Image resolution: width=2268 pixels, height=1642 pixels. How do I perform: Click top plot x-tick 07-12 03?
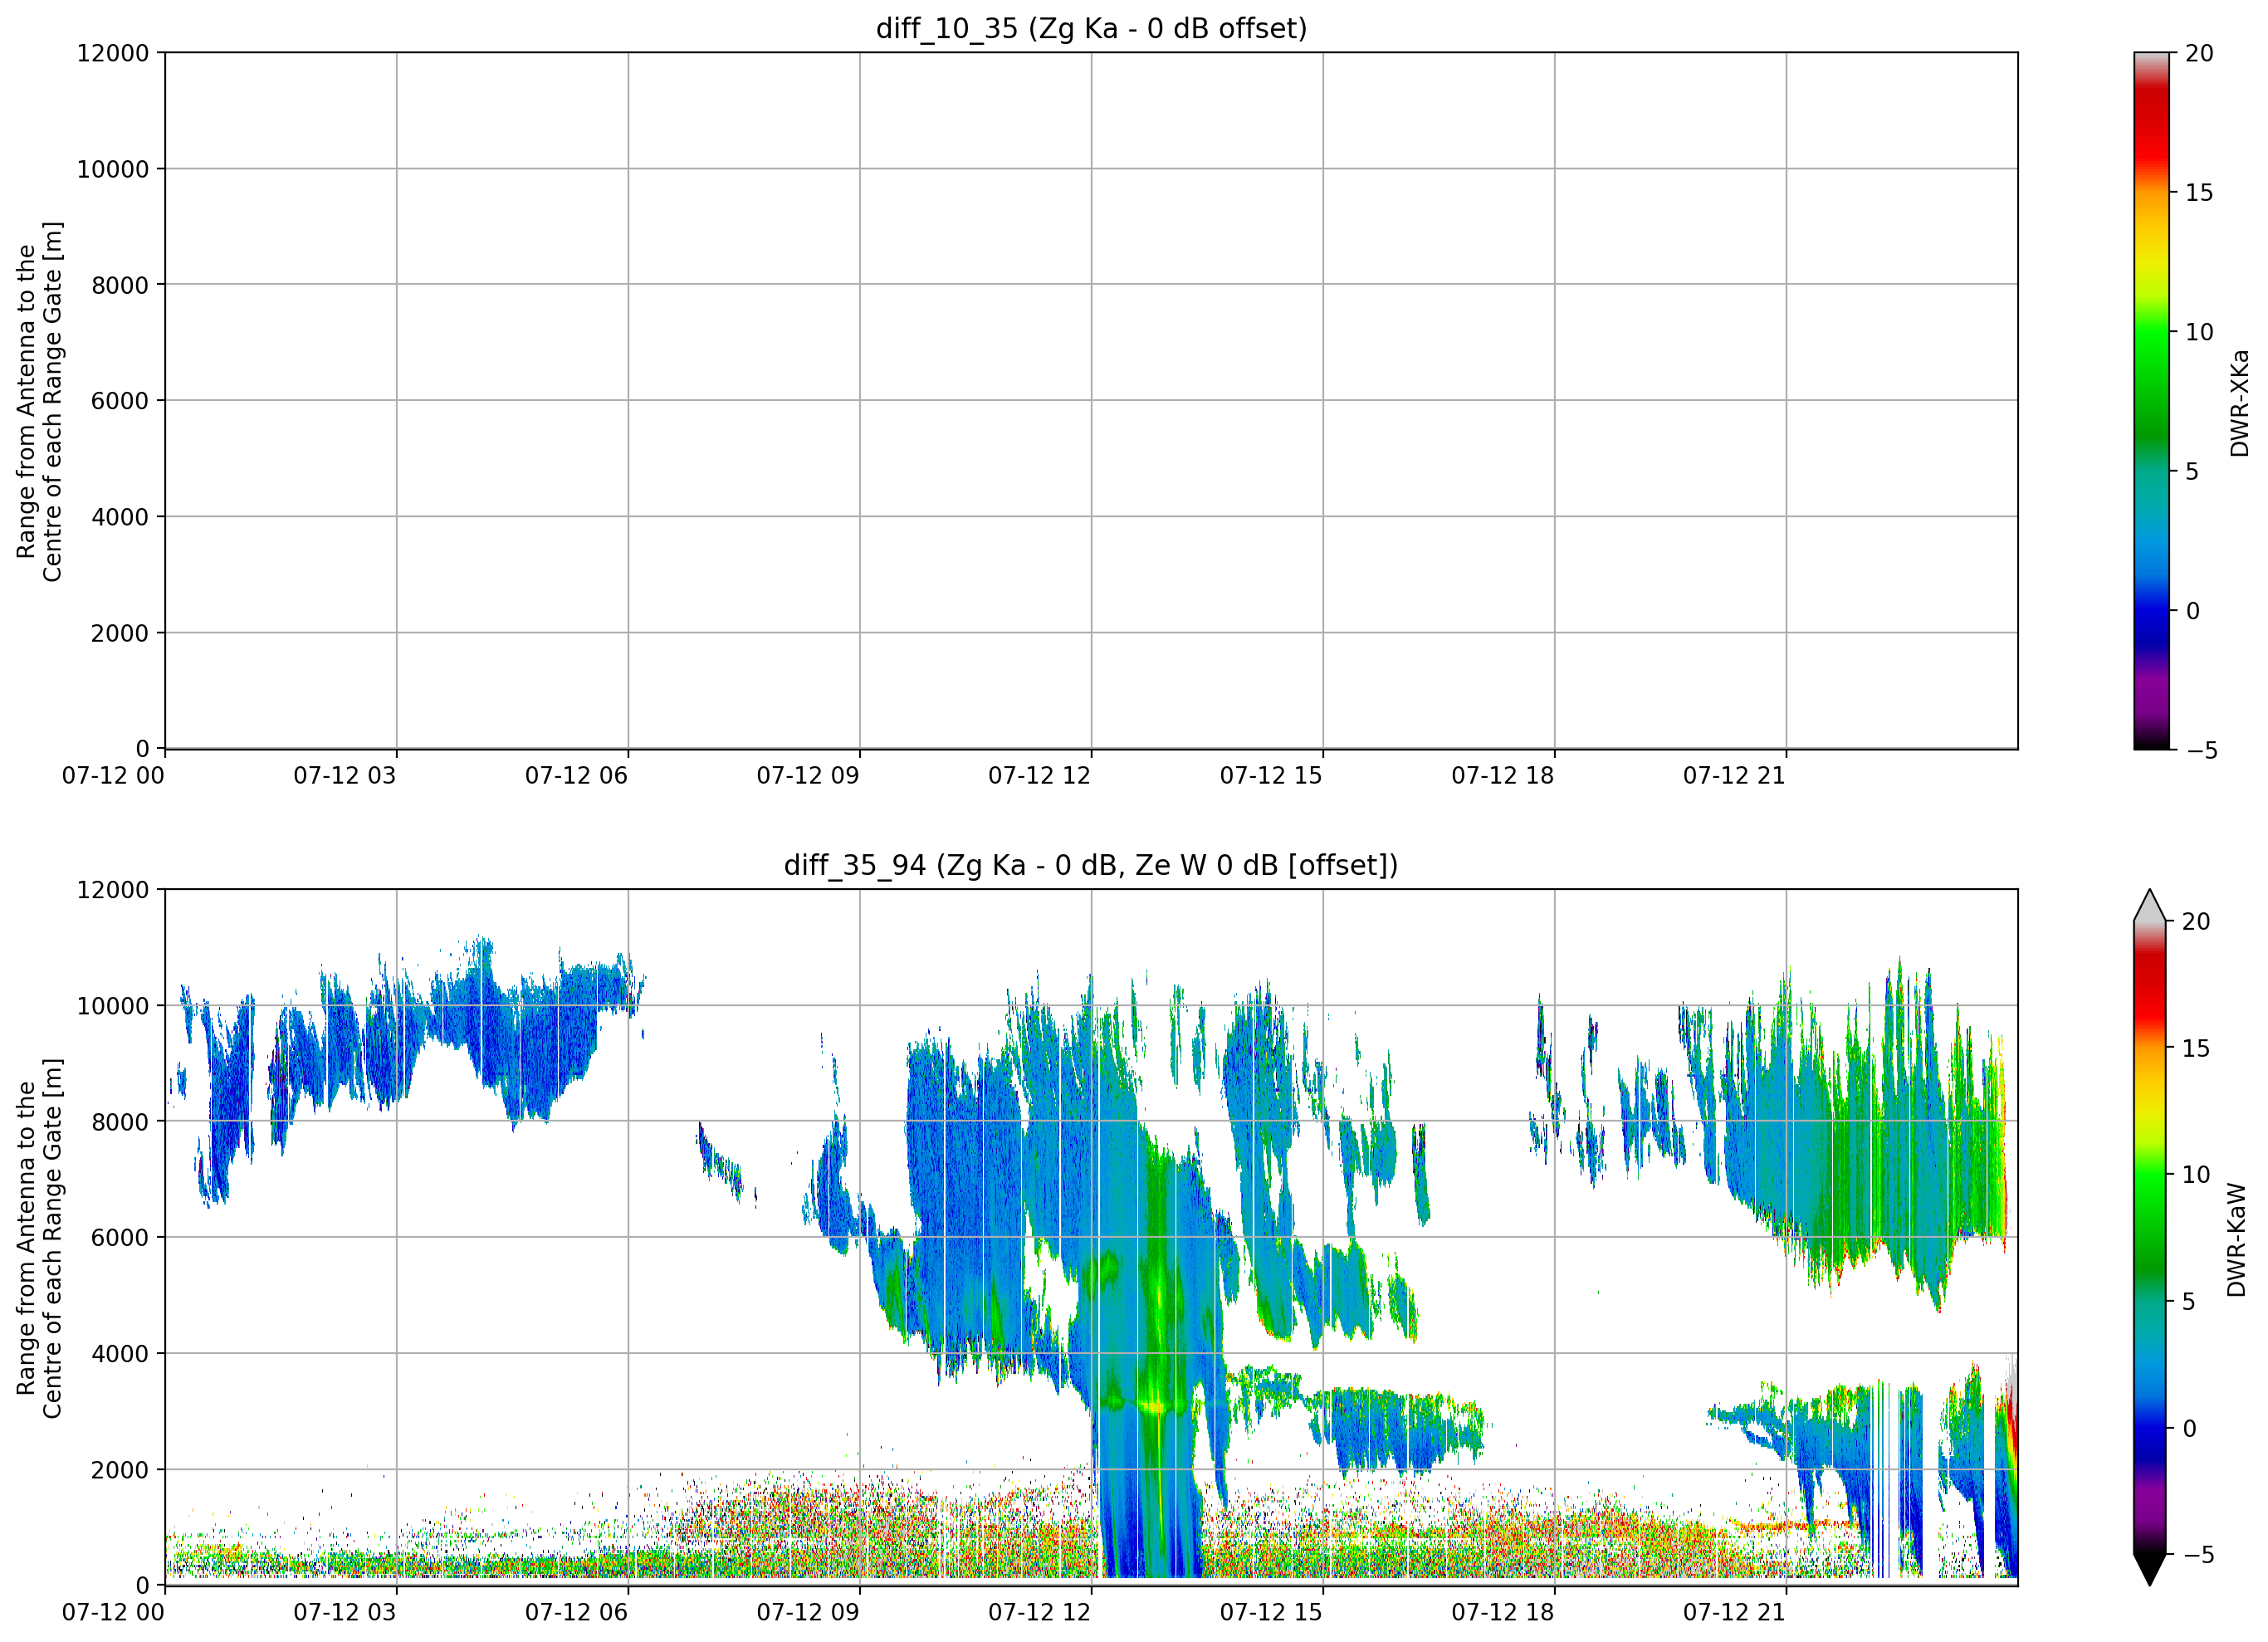[345, 775]
